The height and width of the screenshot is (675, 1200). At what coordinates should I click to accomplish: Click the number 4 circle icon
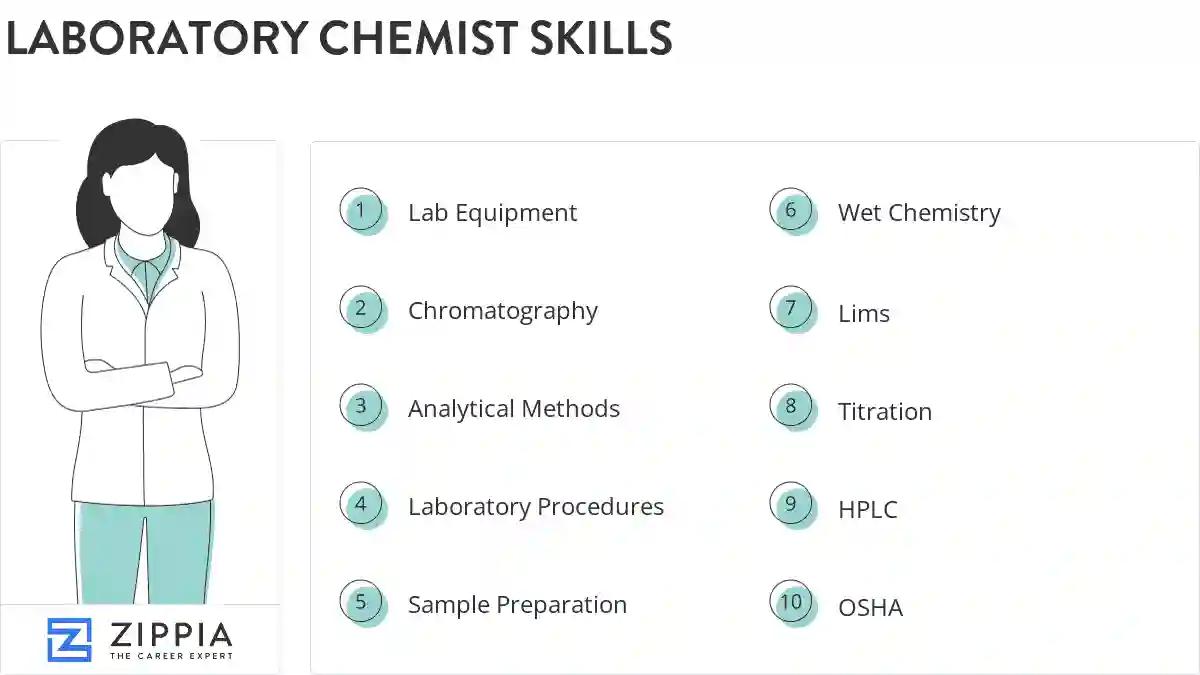(361, 504)
